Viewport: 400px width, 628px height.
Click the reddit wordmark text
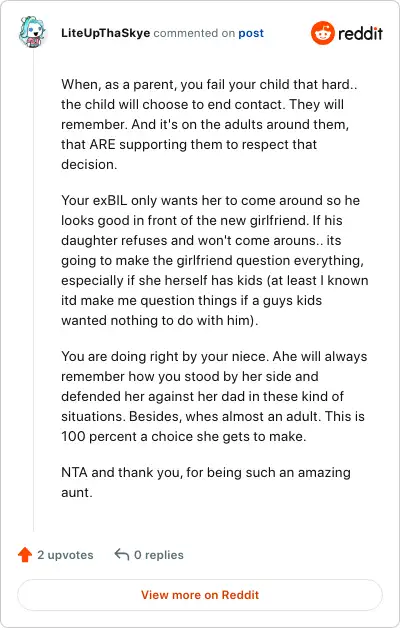[360, 33]
